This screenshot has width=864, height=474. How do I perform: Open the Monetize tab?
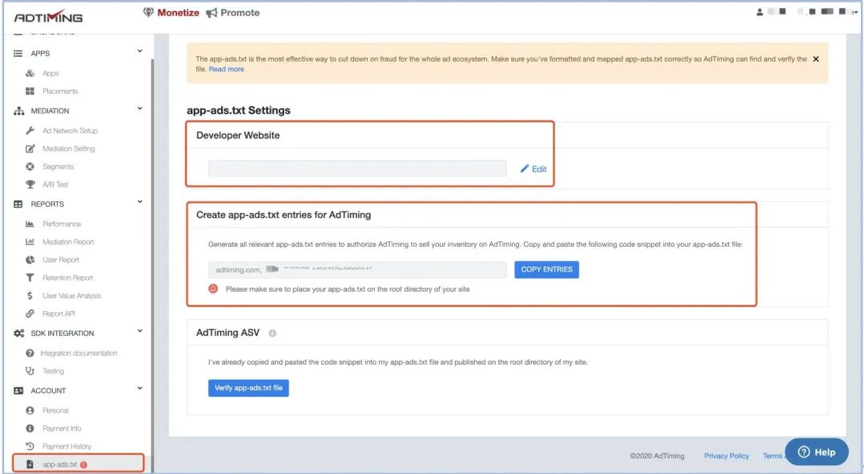click(171, 13)
